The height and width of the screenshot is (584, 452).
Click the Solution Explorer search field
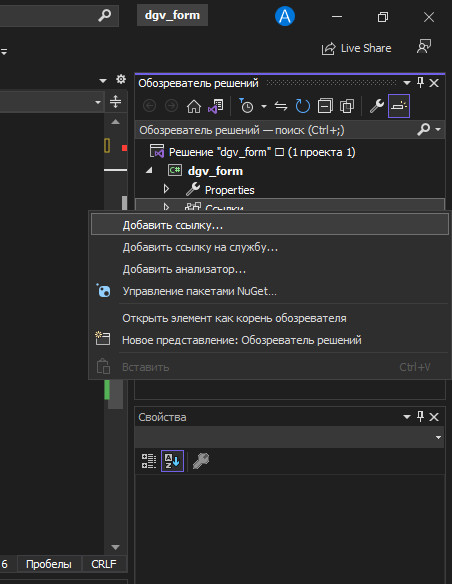pos(276,130)
